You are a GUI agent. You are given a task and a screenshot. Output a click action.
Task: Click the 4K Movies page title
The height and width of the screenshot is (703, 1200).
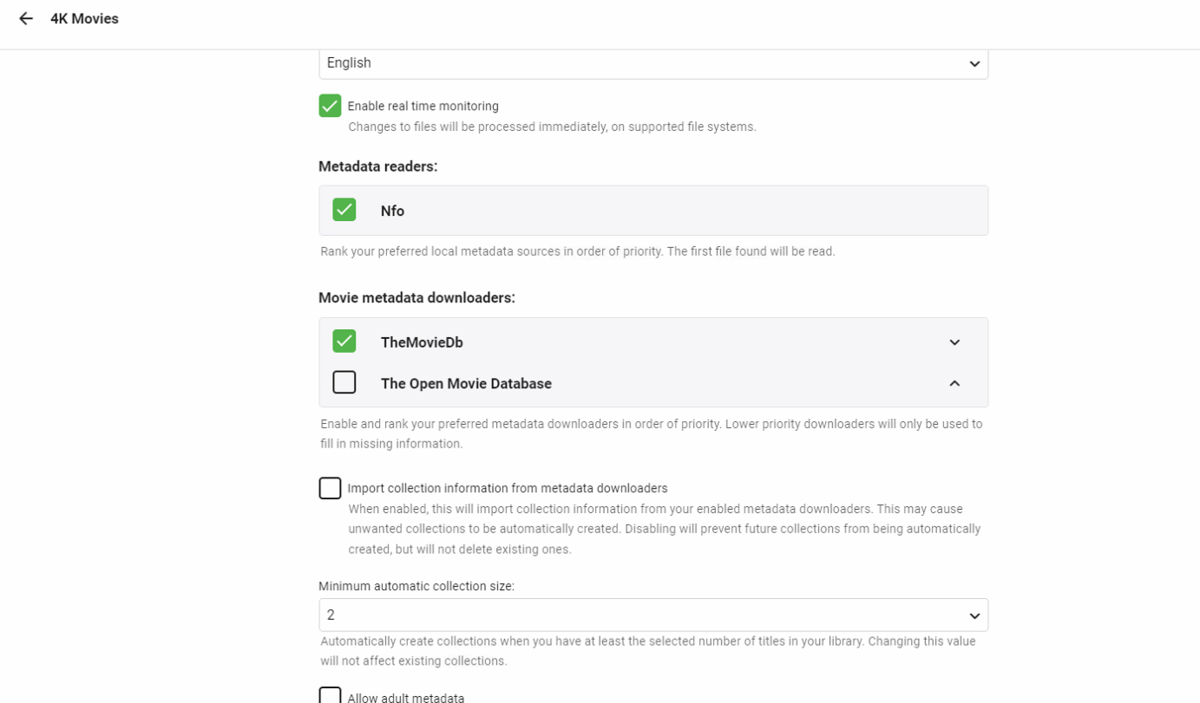pos(84,18)
